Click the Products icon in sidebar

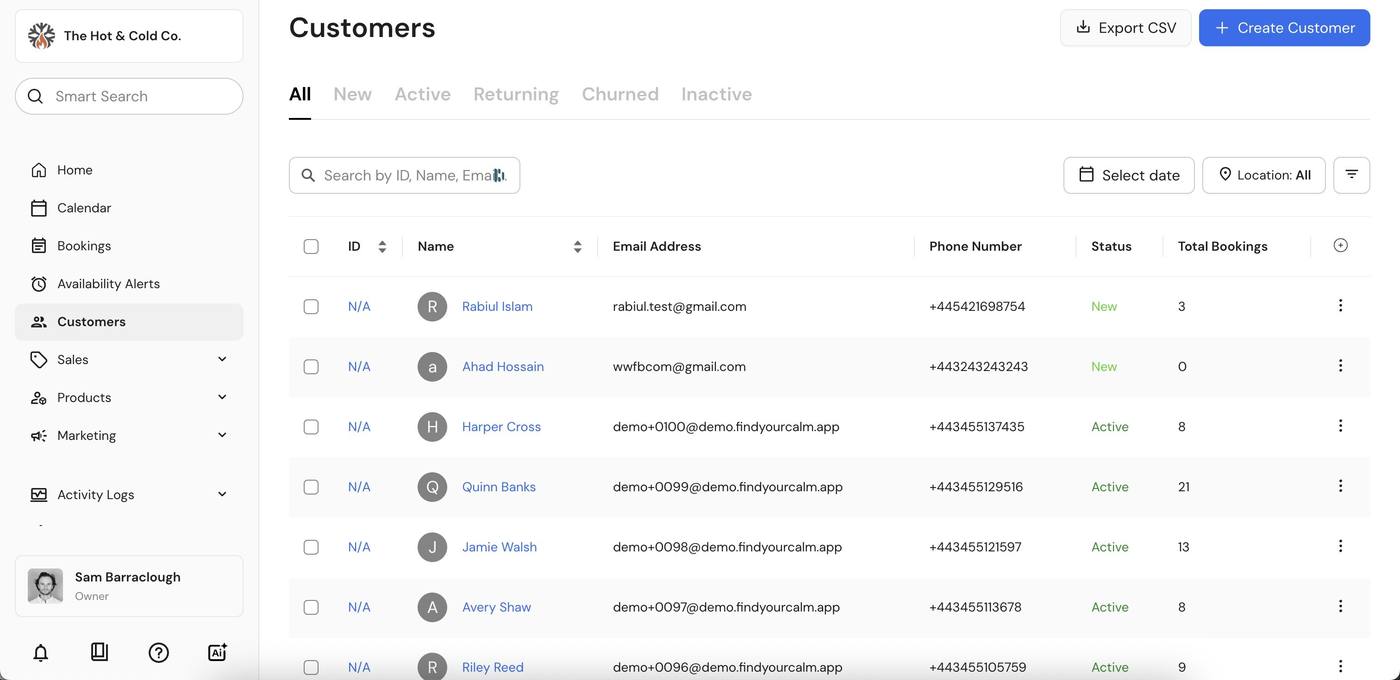tap(39, 398)
